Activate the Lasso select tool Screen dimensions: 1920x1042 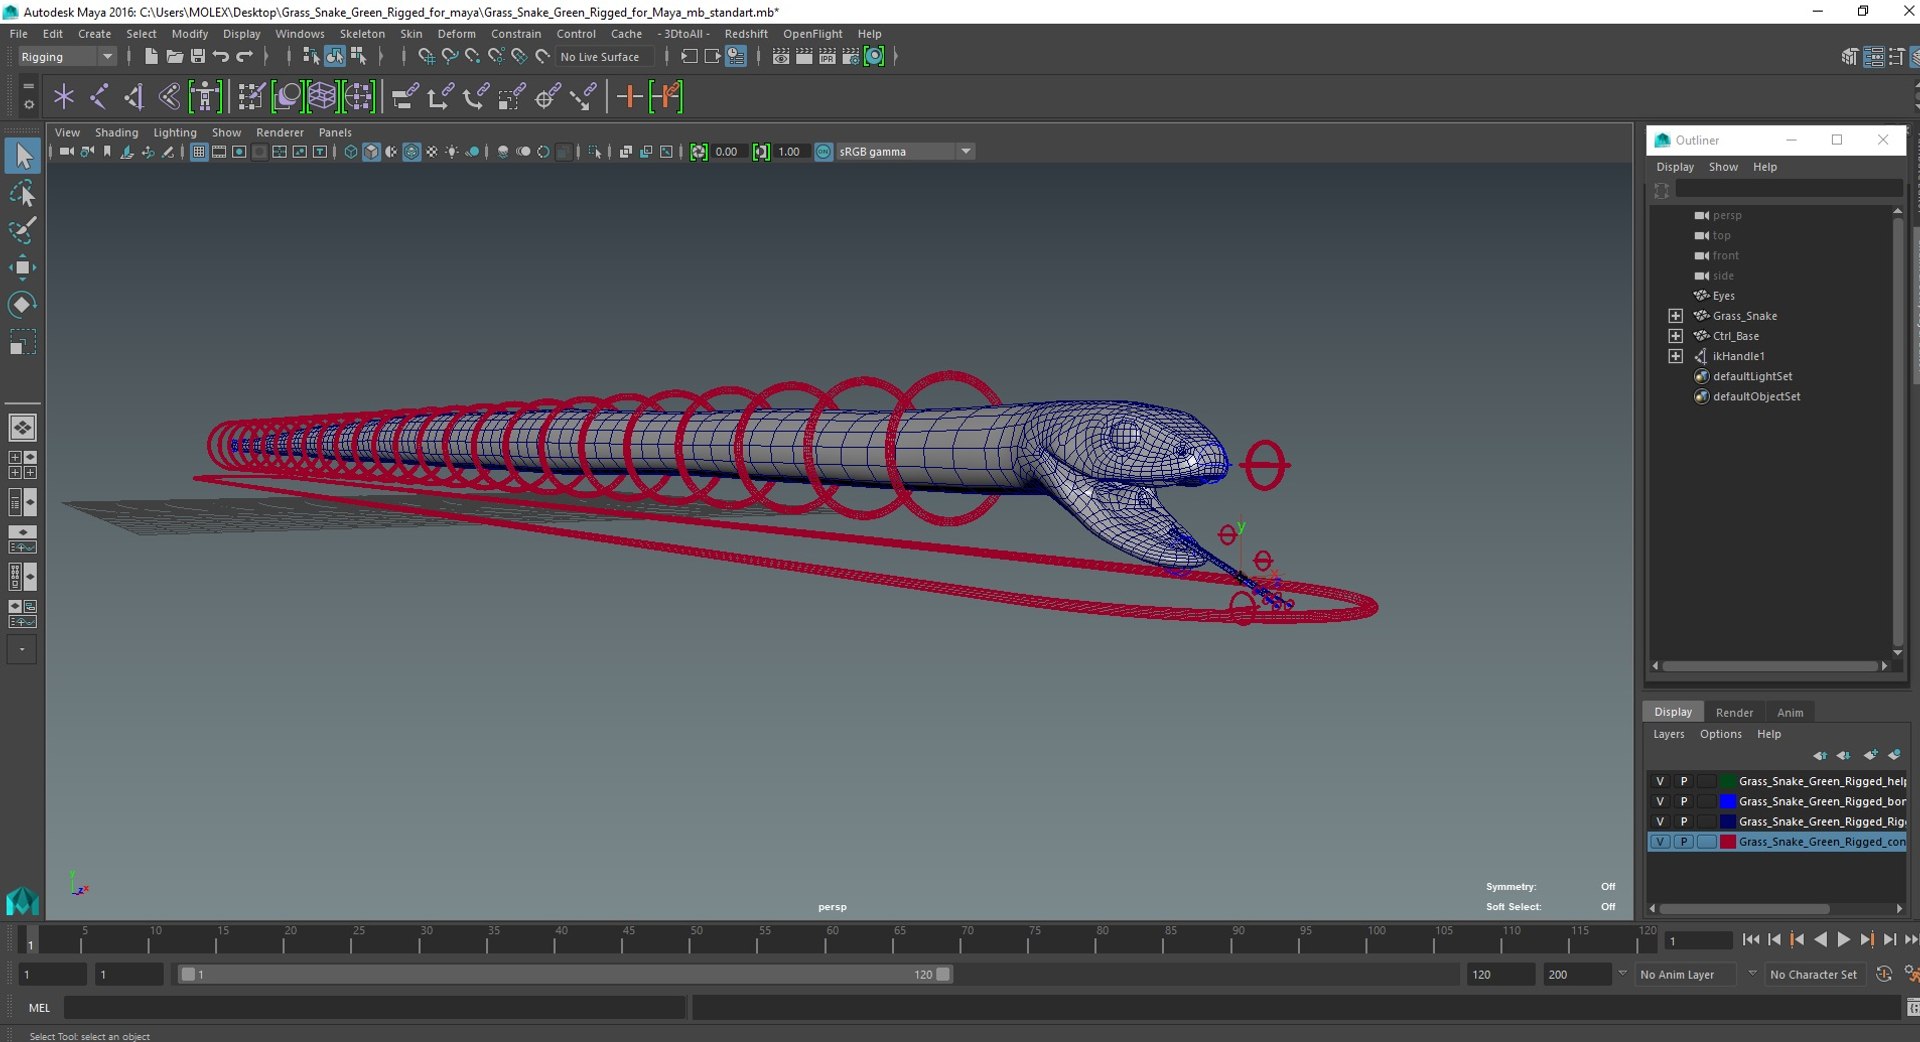pyautogui.click(x=22, y=193)
